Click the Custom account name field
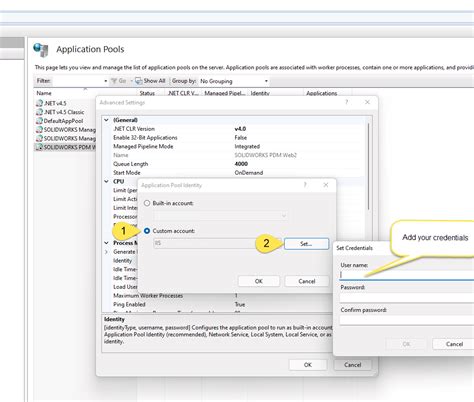The image size is (474, 402). point(217,243)
